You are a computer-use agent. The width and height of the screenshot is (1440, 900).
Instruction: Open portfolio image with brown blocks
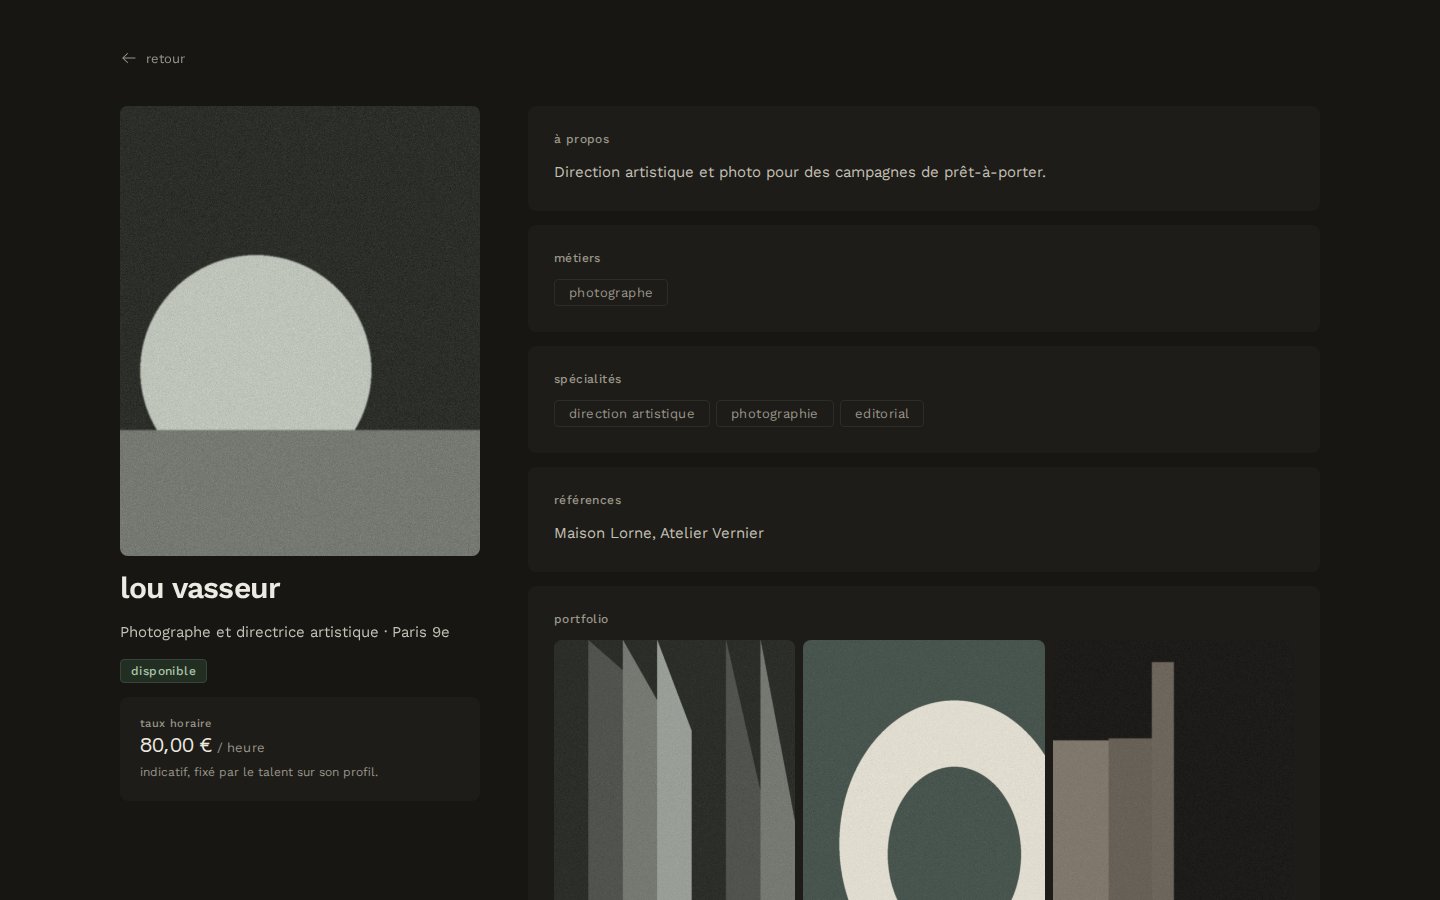(x=1173, y=770)
